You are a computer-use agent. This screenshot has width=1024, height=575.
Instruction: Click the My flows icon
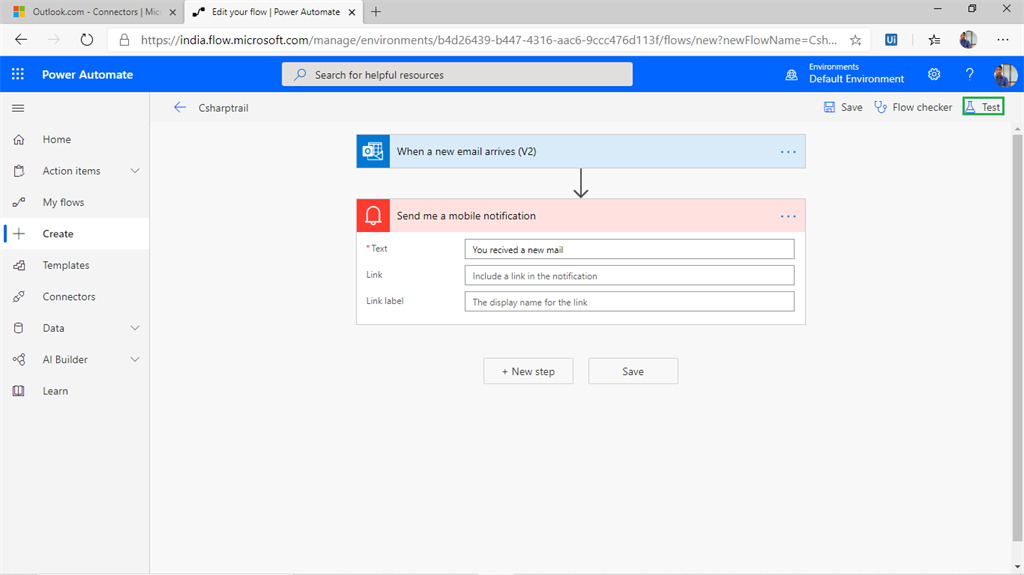pyautogui.click(x=19, y=202)
